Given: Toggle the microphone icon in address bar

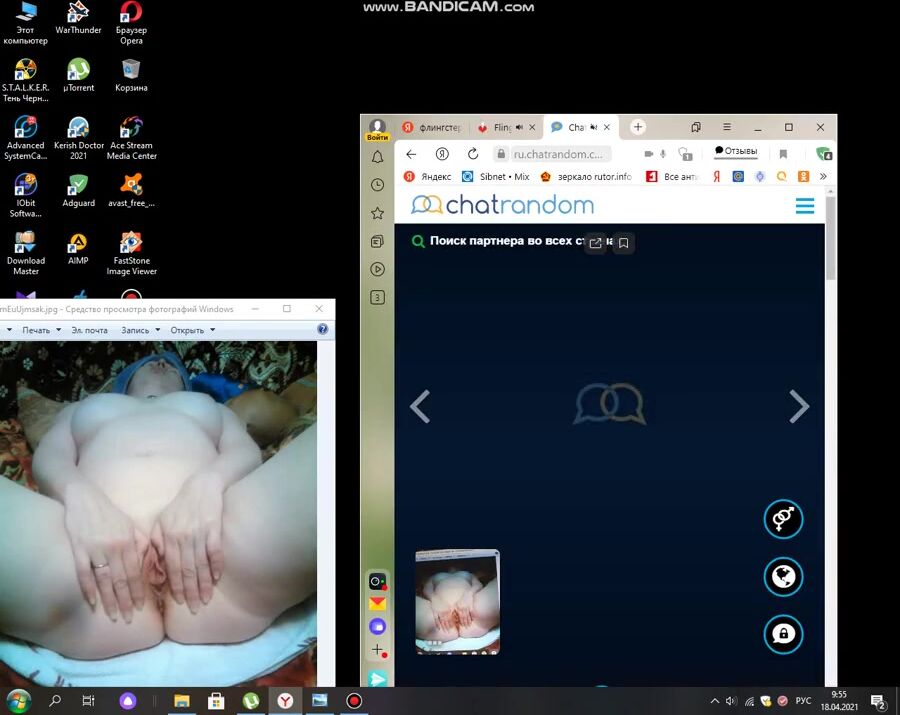Looking at the screenshot, I should point(662,154).
